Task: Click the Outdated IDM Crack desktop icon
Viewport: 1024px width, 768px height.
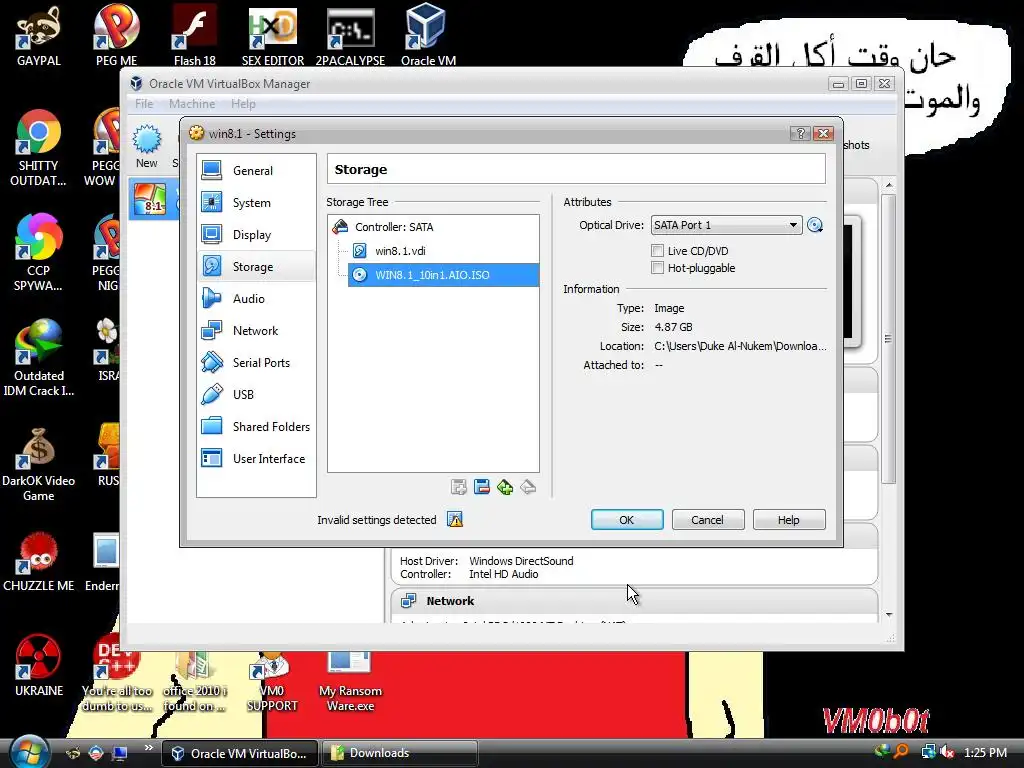Action: (x=39, y=358)
